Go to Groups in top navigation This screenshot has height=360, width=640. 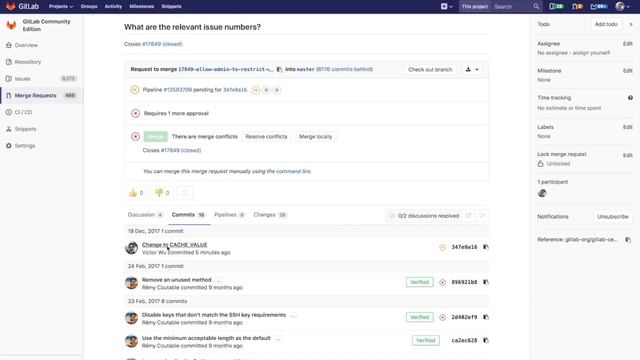(89, 7)
